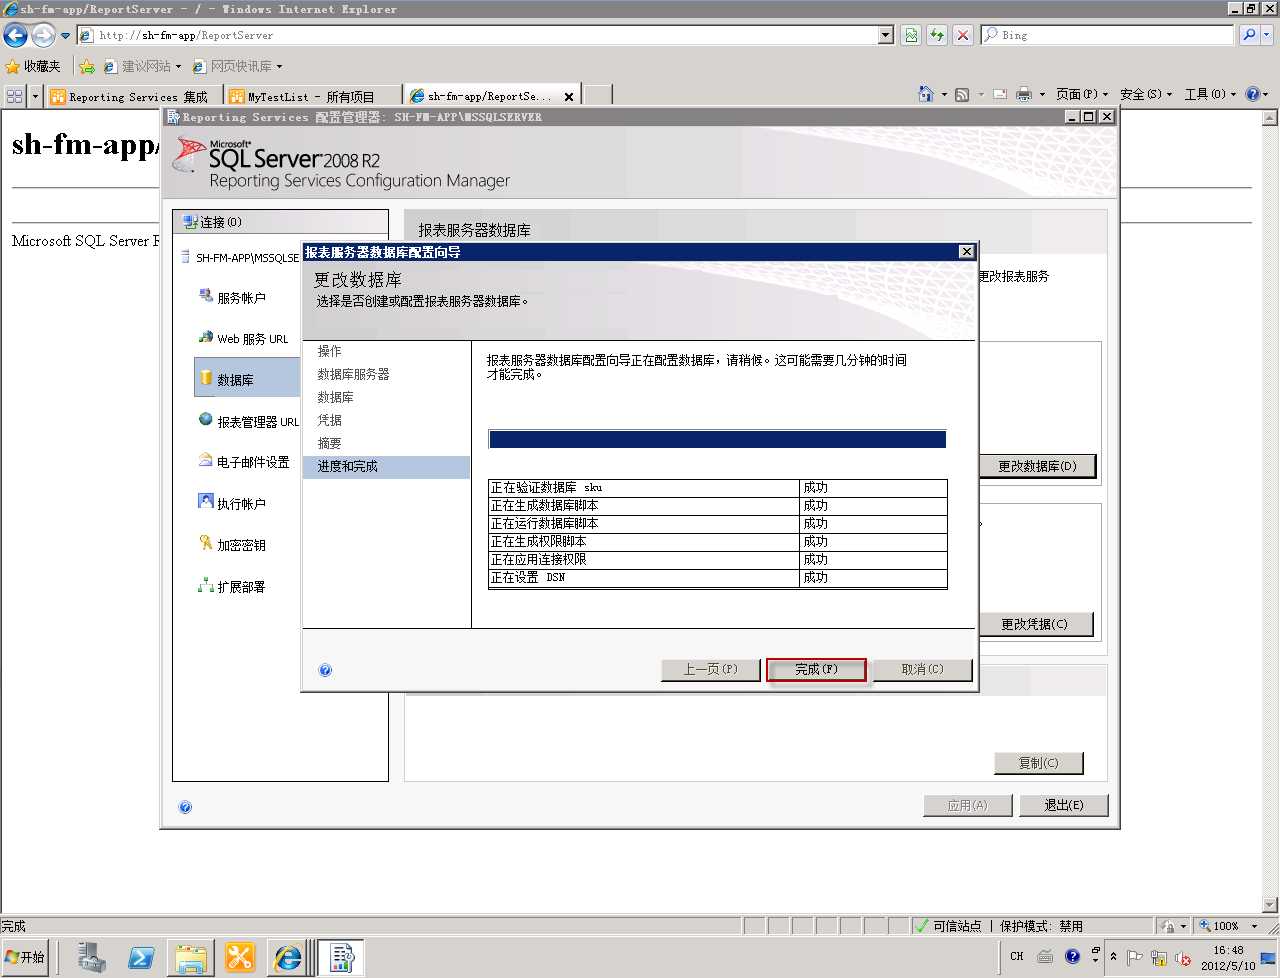Click the 上一页(P) previous button
1280x978 pixels.
click(710, 669)
